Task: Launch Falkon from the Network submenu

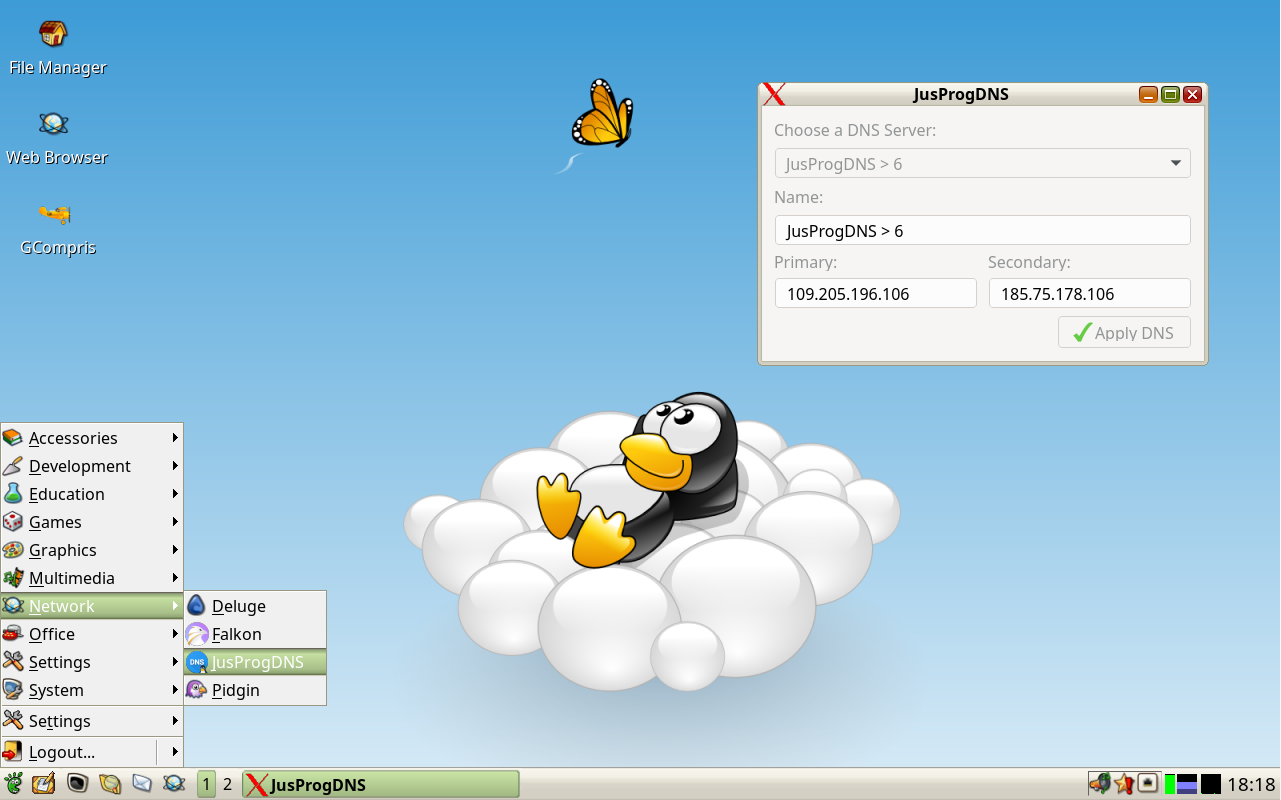Action: coord(255,634)
